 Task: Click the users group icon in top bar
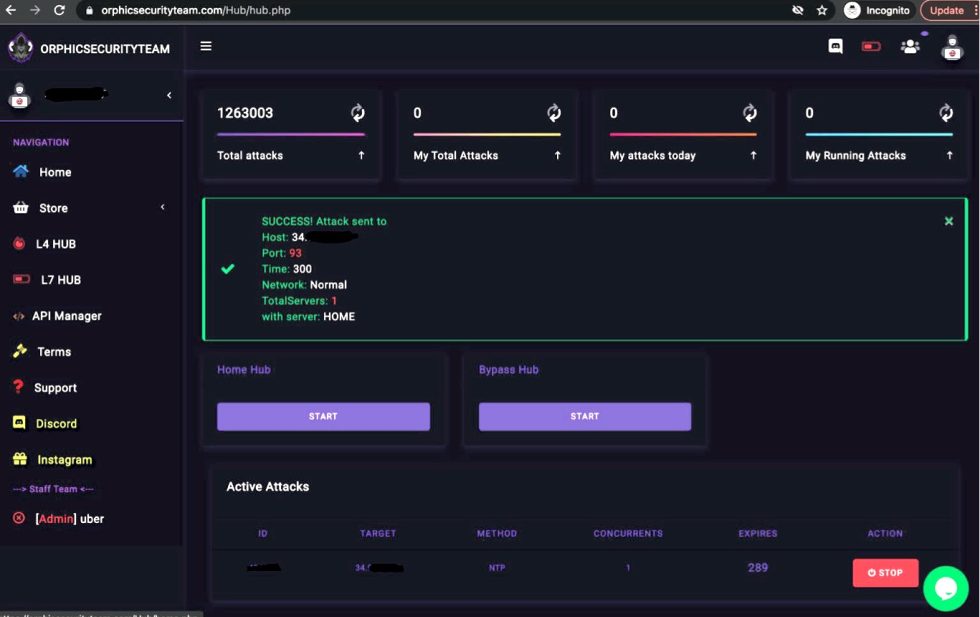tap(909, 46)
